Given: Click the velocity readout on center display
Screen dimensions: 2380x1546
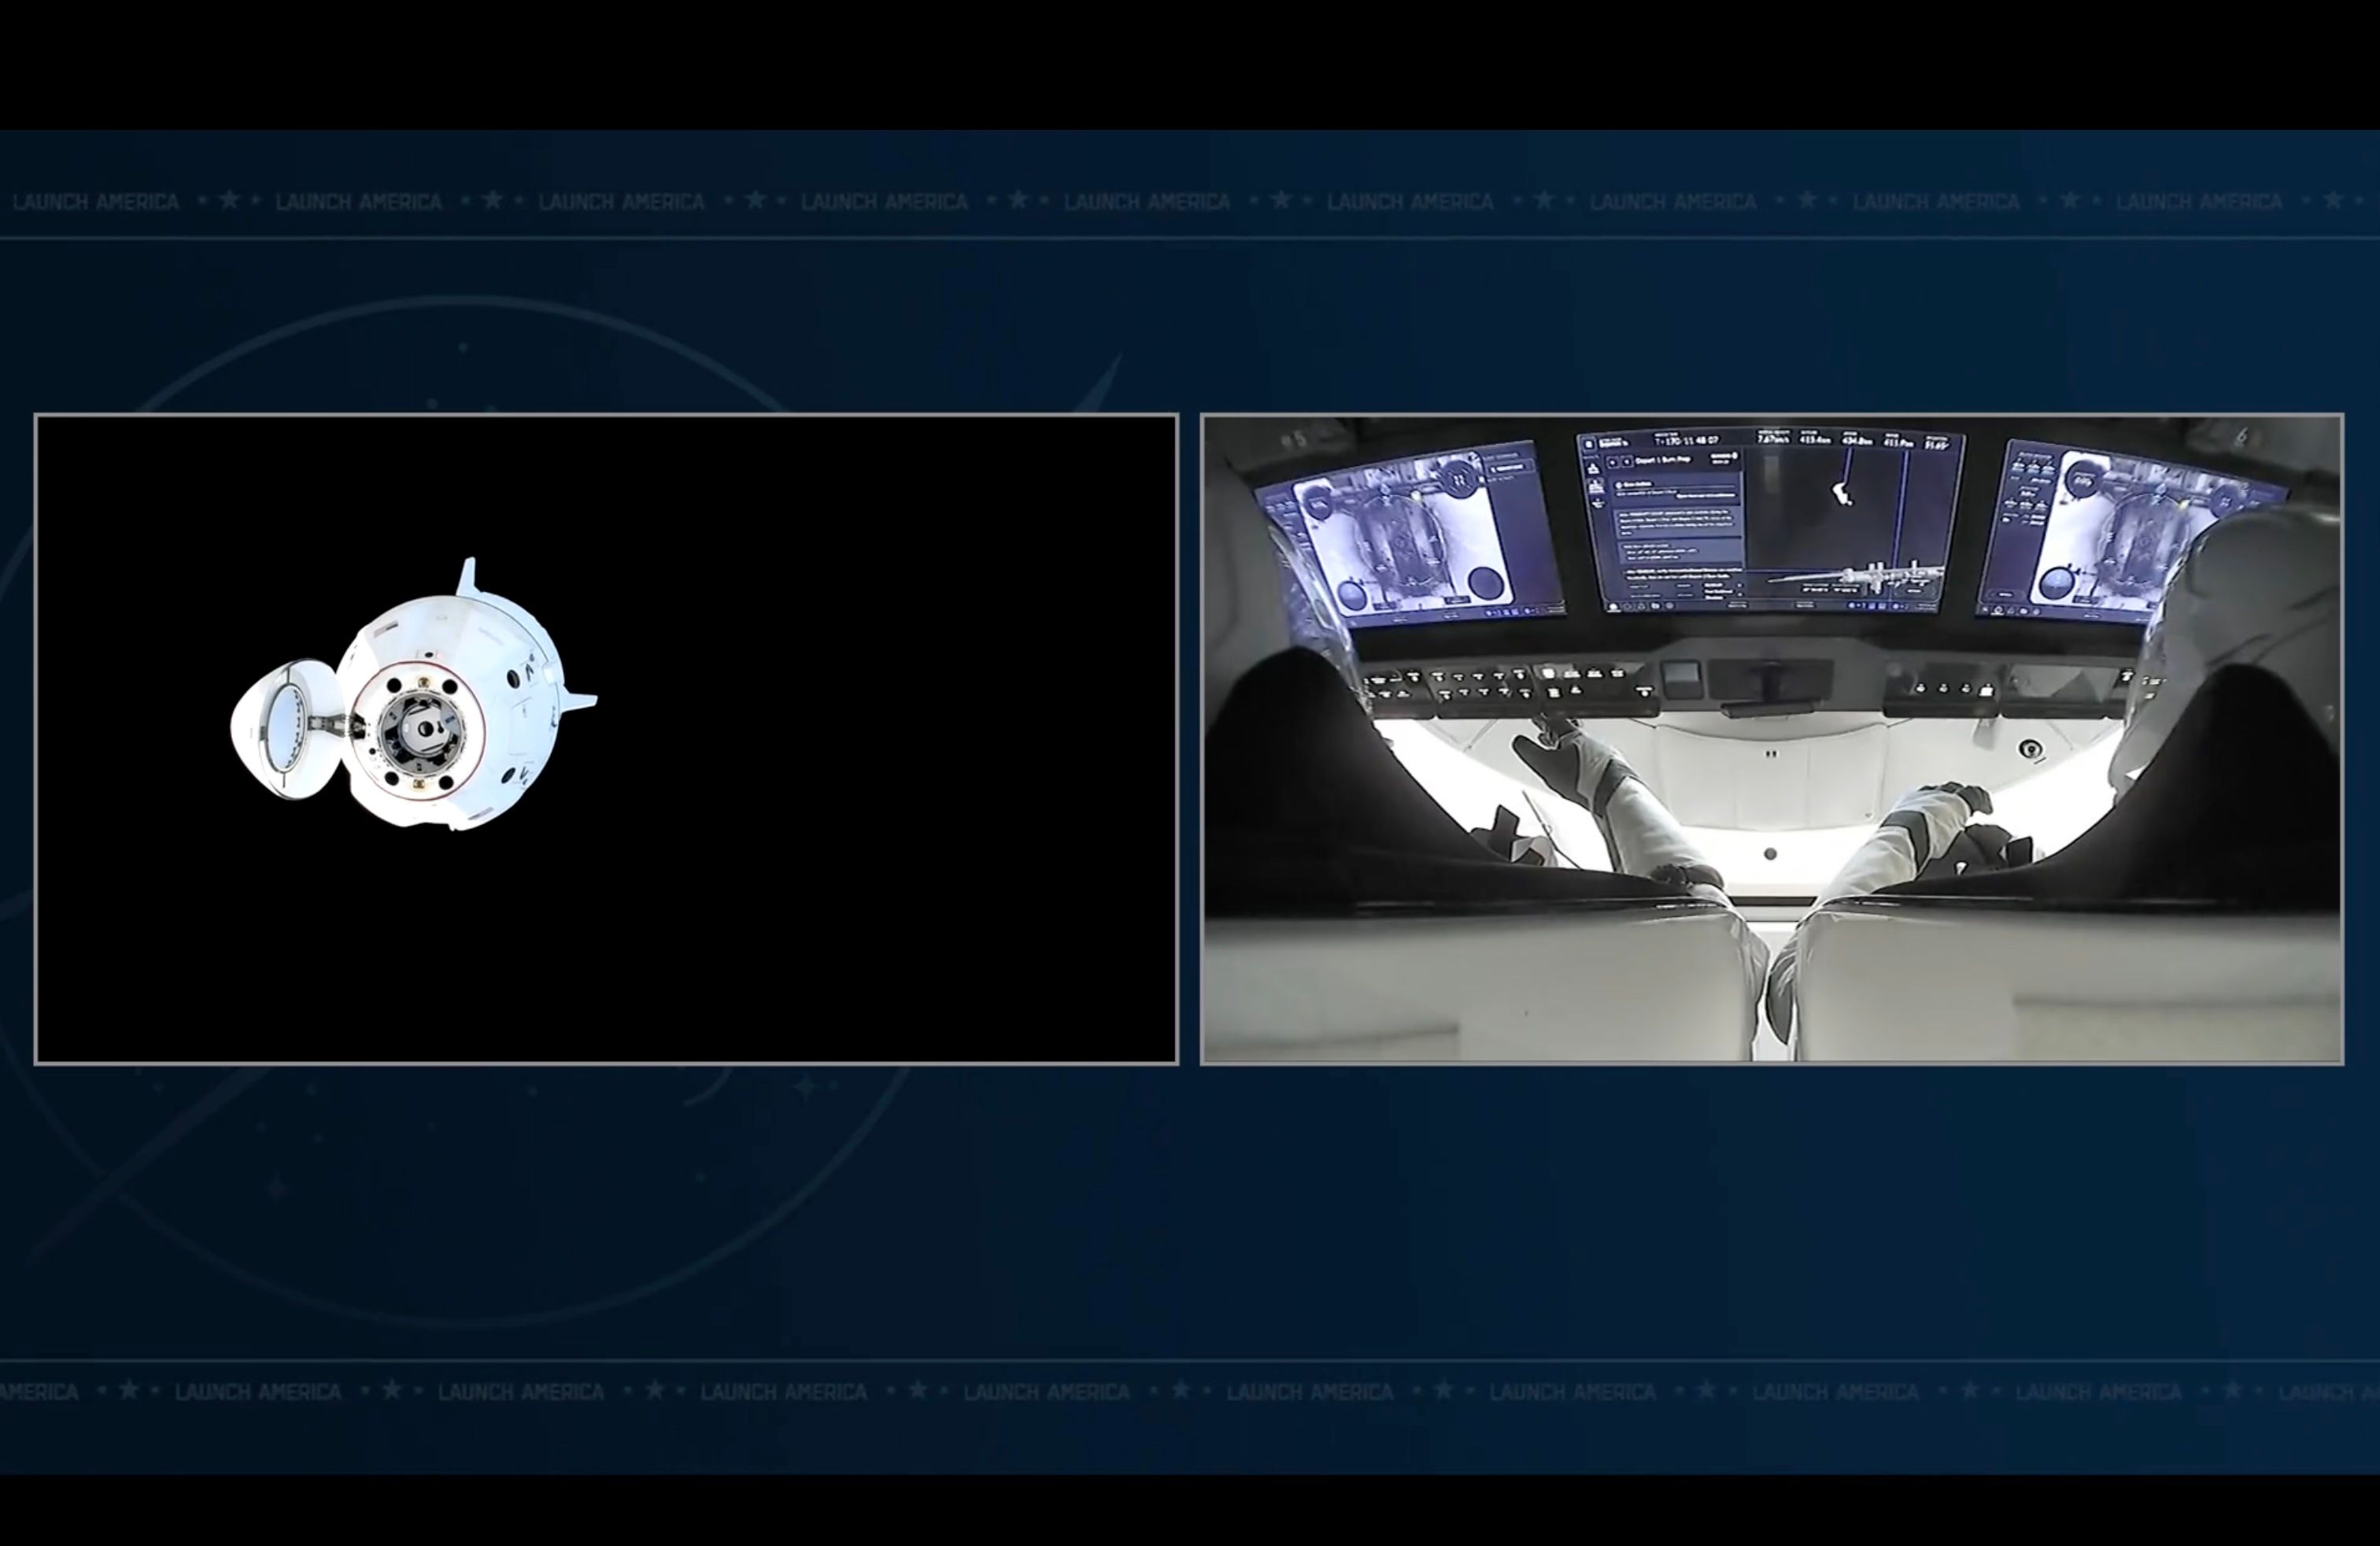Looking at the screenshot, I should coord(1774,438).
